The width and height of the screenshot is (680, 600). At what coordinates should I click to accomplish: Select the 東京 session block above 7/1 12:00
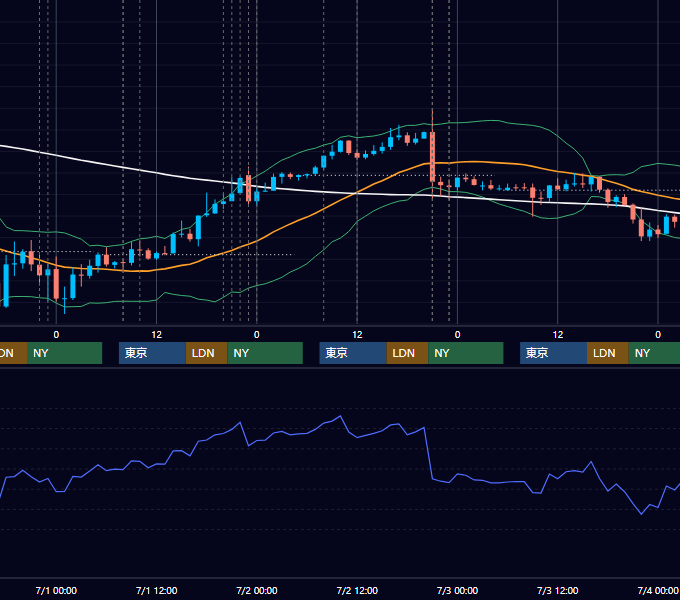152,353
